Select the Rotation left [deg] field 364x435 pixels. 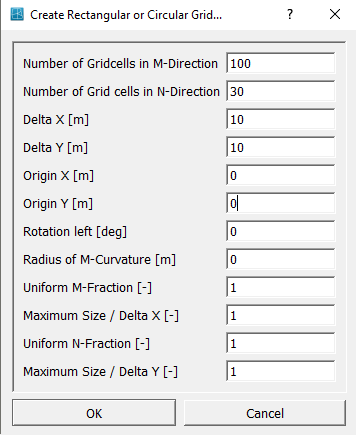coord(281,231)
